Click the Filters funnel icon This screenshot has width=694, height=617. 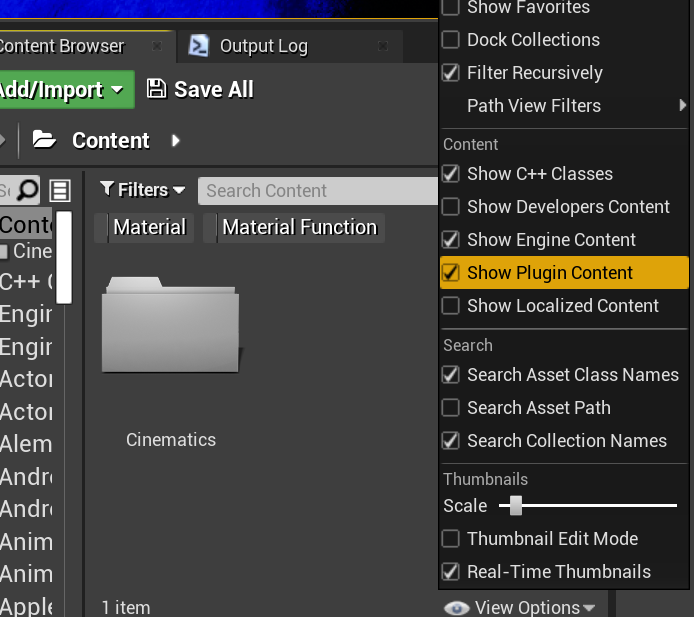click(x=107, y=190)
